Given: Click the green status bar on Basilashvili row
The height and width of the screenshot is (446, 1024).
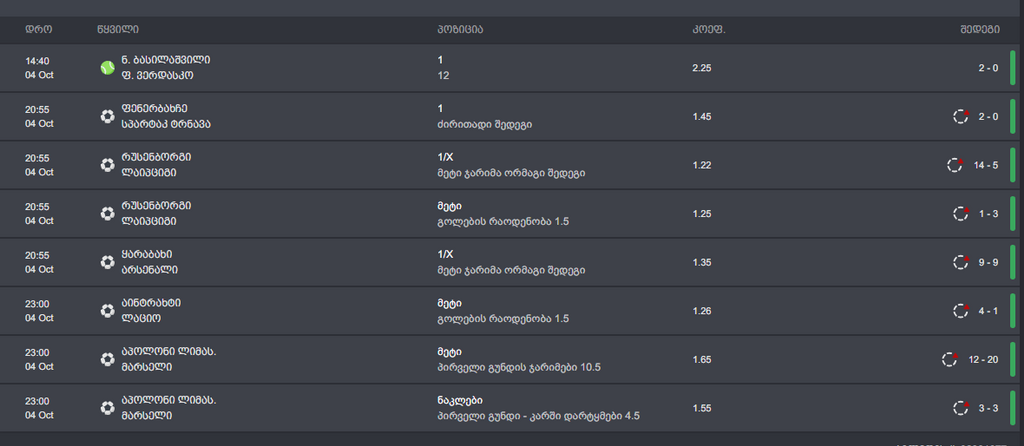Looking at the screenshot, I should point(1013,68).
